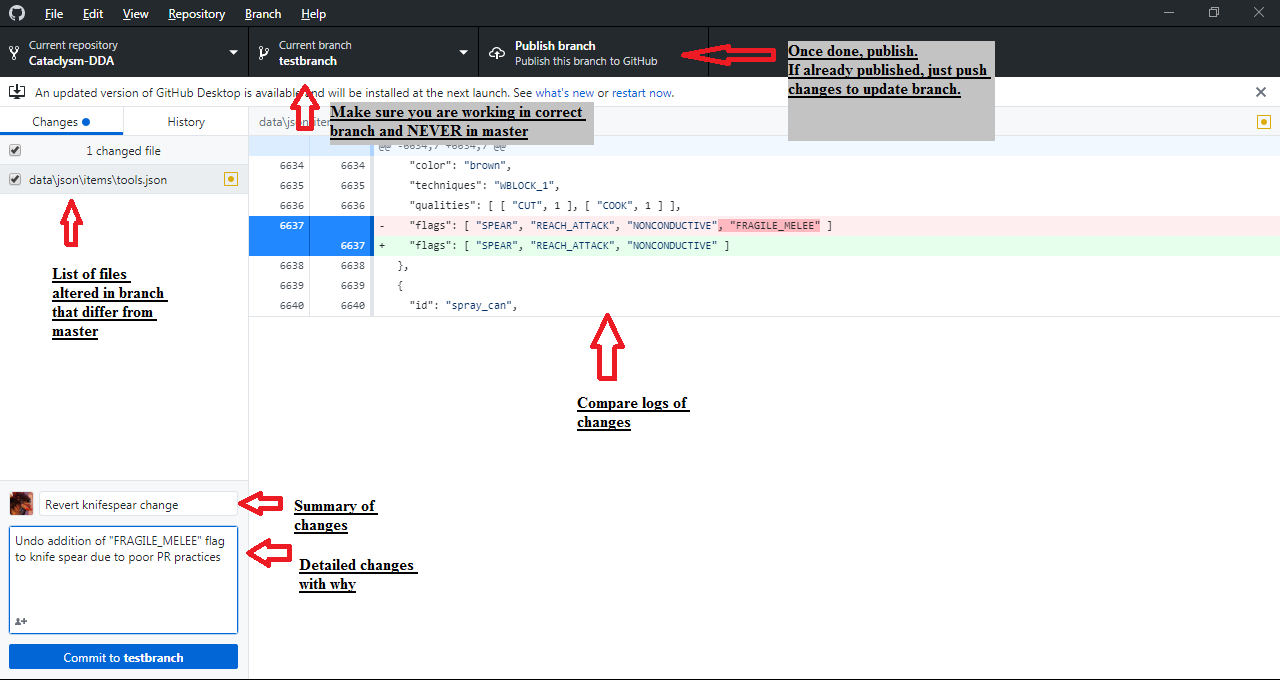The height and width of the screenshot is (680, 1280).
Task: Select data\json\items\tools.json in changed files
Action: coord(124,180)
